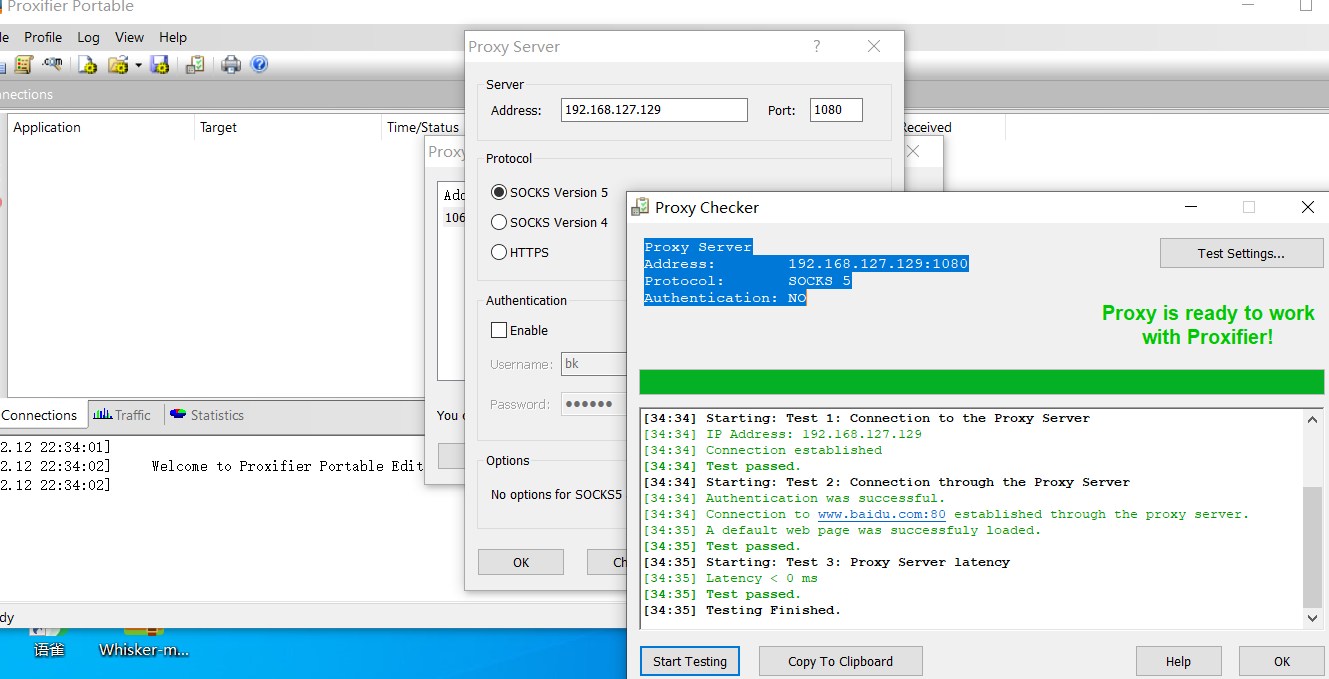Click the ? help button in Proxy Server title bar

pos(817,46)
